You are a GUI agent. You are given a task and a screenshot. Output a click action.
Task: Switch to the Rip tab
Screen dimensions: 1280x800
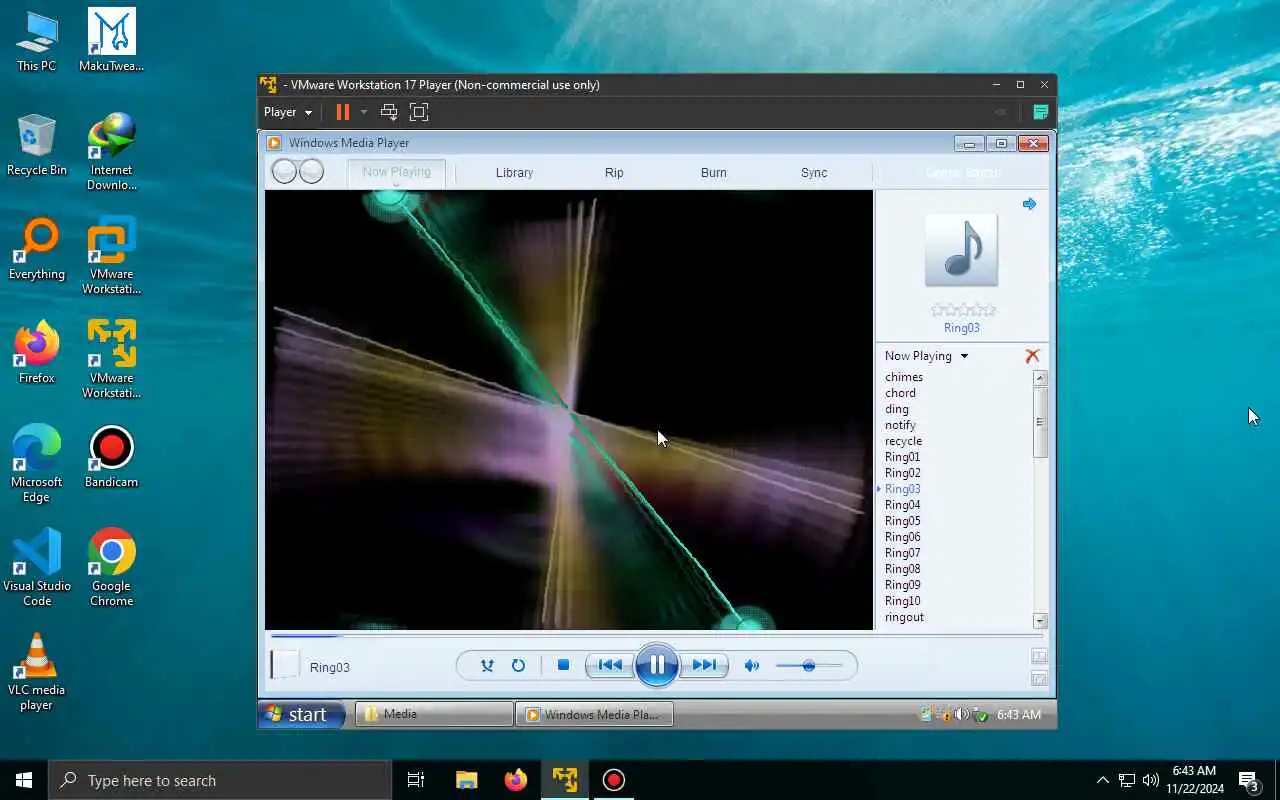pyautogui.click(x=614, y=172)
